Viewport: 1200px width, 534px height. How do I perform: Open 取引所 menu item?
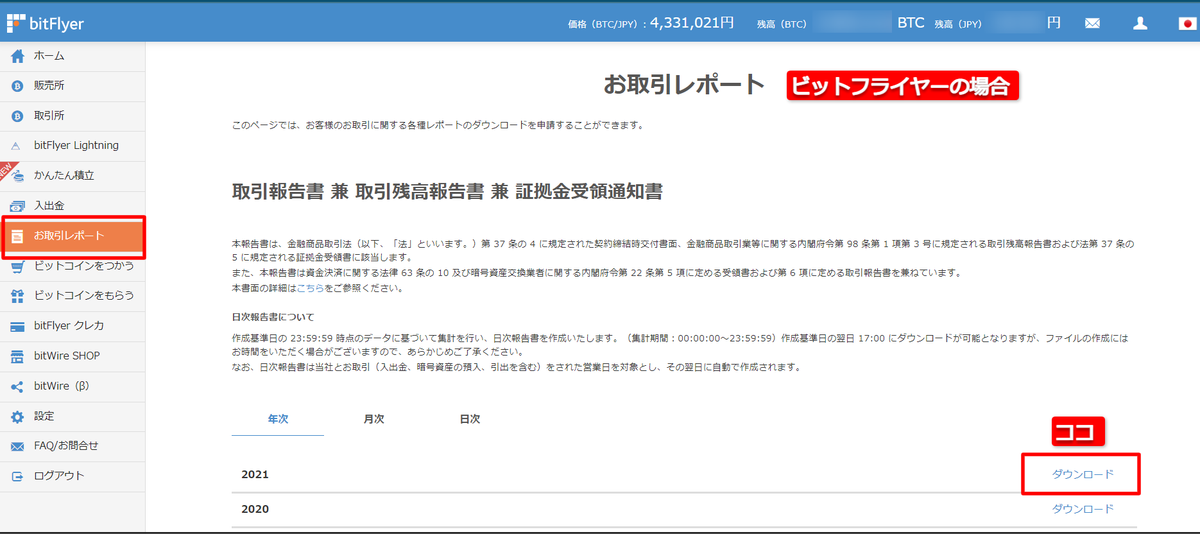click(x=49, y=116)
